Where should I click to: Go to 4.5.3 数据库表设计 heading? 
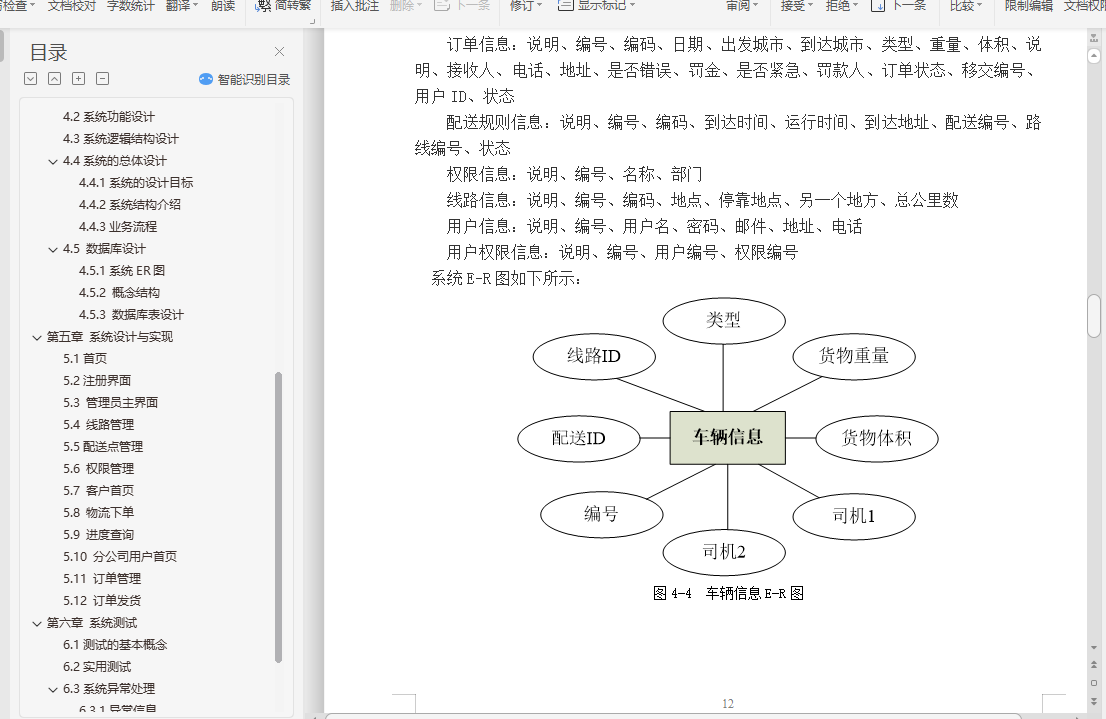(131, 315)
